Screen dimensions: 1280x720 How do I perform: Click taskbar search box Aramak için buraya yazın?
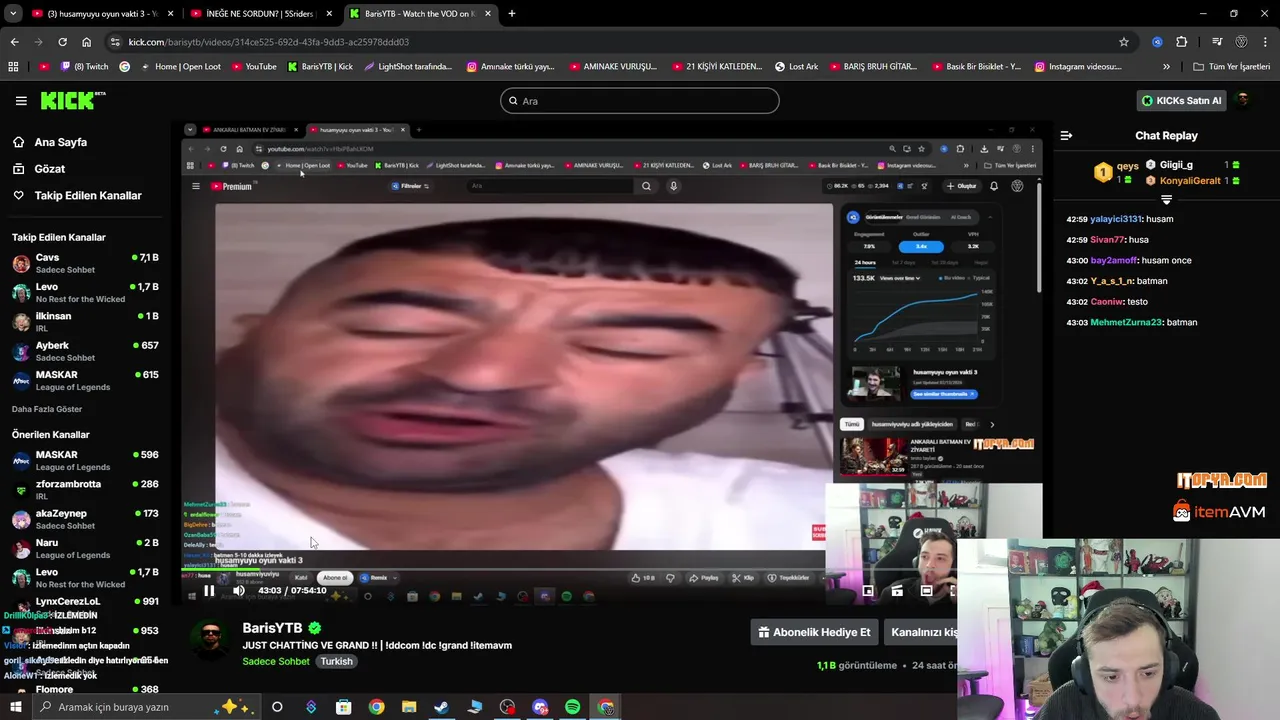[146, 707]
